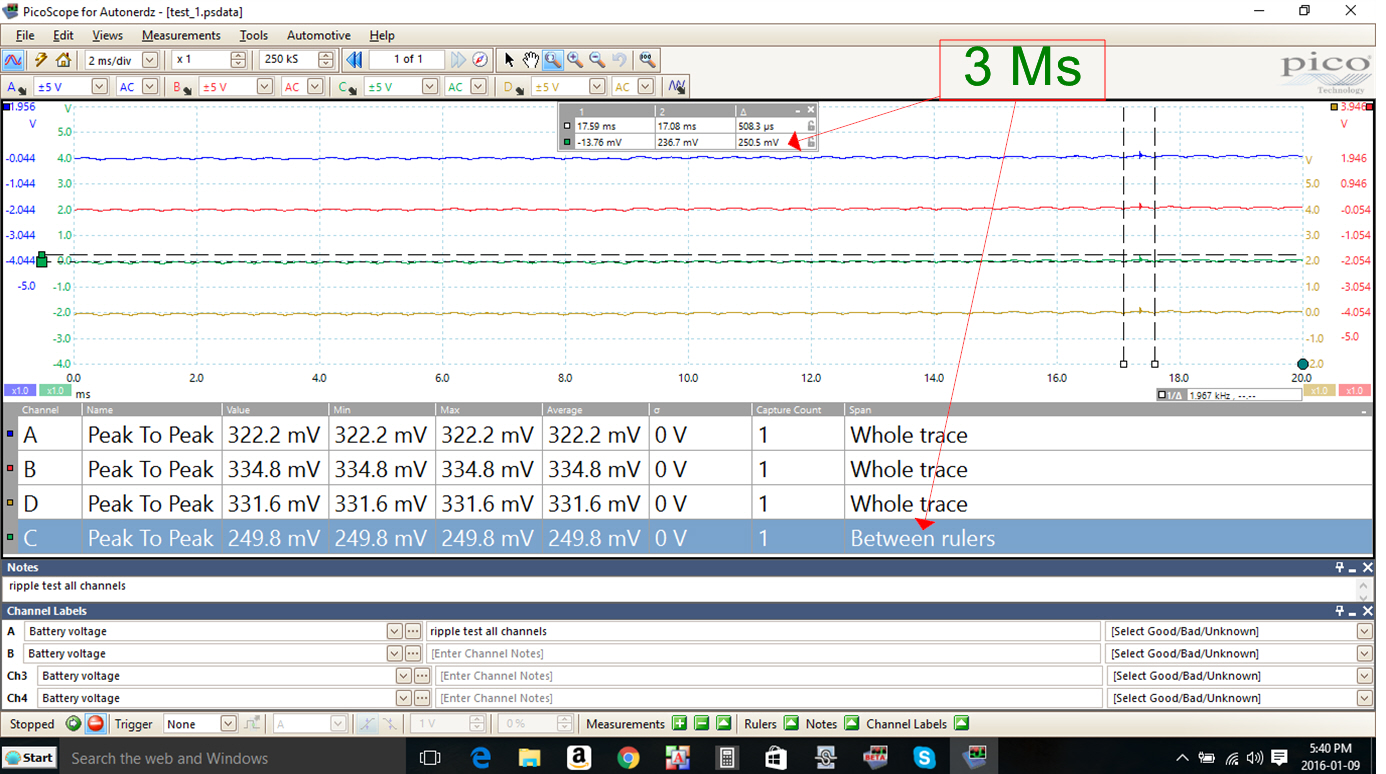Click the zoom out magnifier icon
Screen dimensions: 1386x774
(x=597, y=60)
